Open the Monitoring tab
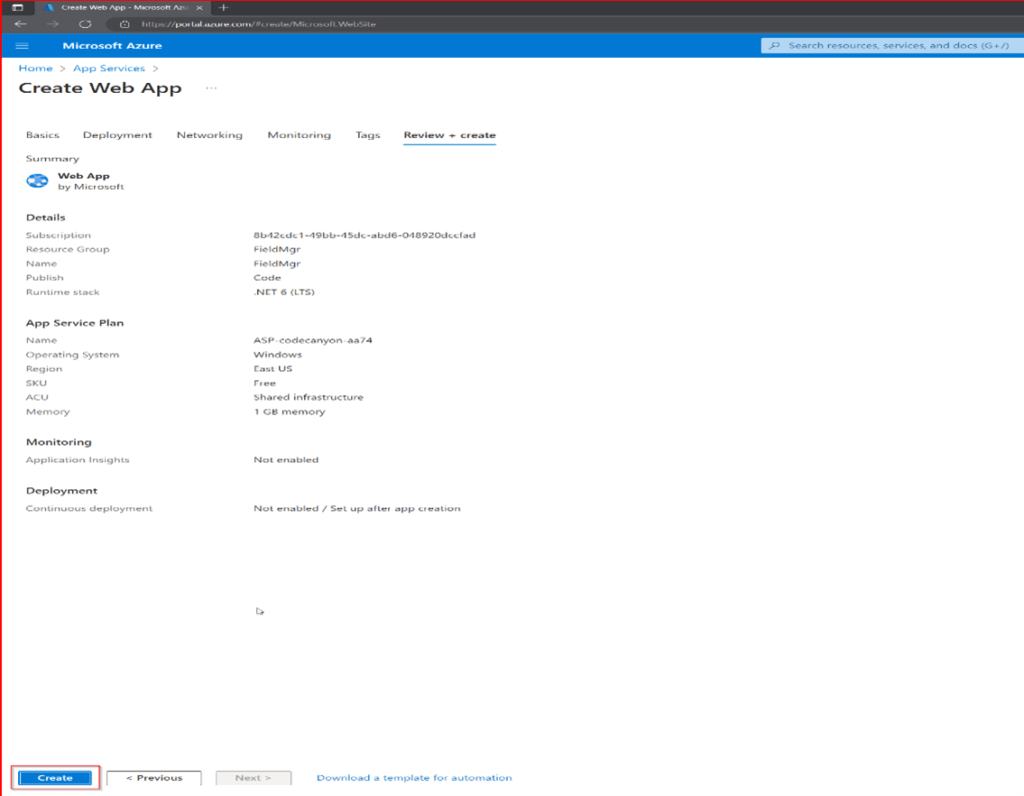The height and width of the screenshot is (796, 1024). coord(299,135)
